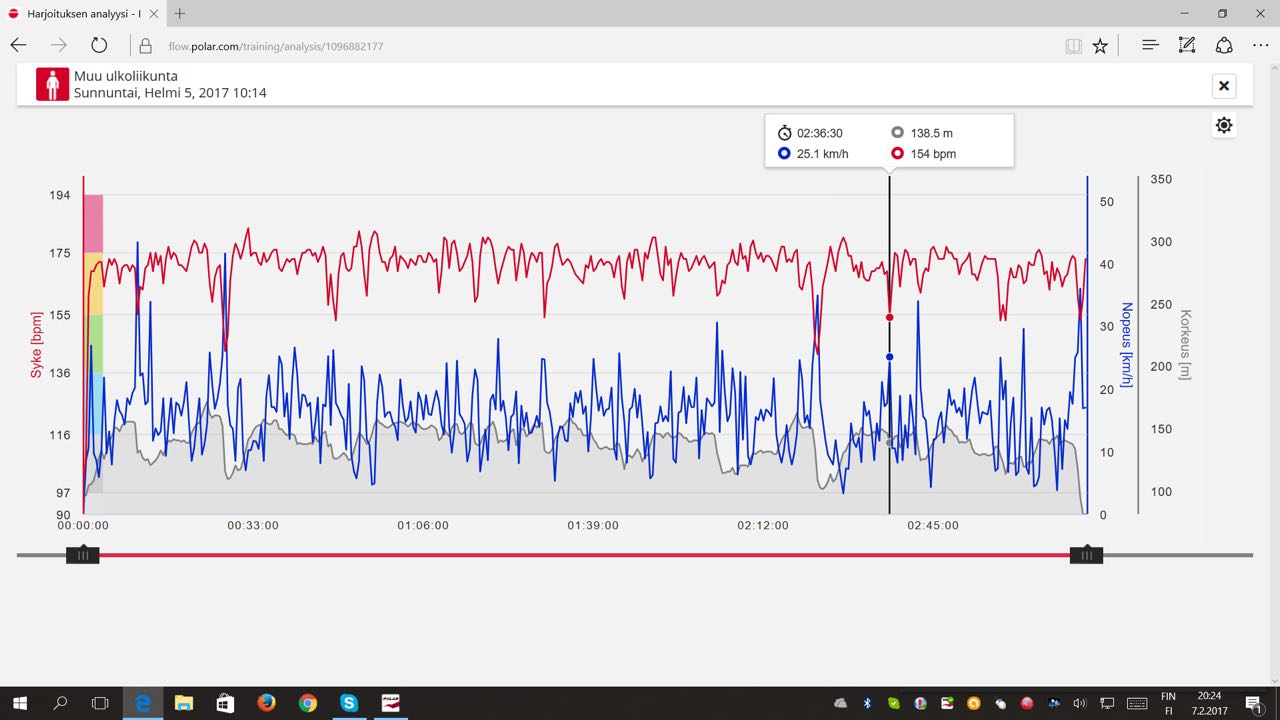1280x720 pixels.
Task: Open chart settings gear icon
Action: [x=1224, y=126]
